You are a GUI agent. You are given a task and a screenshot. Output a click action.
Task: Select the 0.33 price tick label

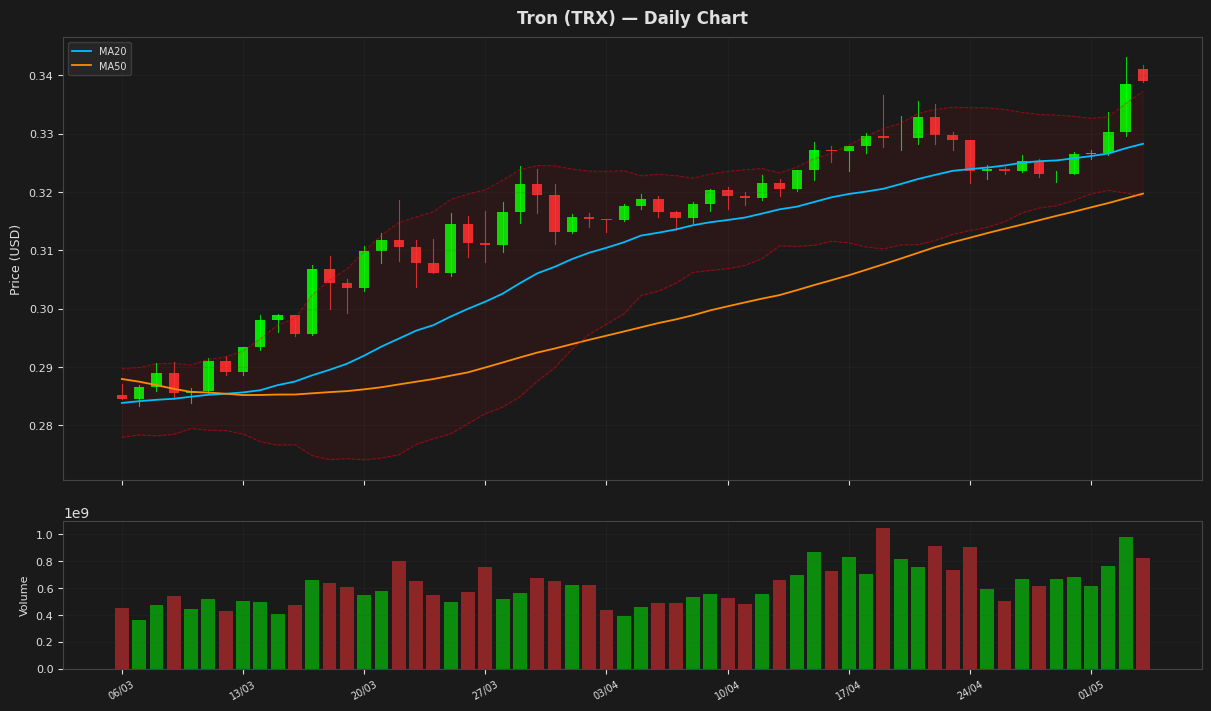41,134
